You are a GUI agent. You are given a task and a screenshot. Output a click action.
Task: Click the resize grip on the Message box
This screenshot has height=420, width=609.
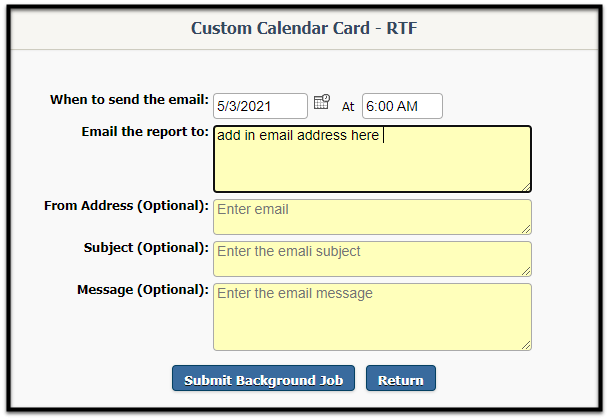pyautogui.click(x=526, y=345)
